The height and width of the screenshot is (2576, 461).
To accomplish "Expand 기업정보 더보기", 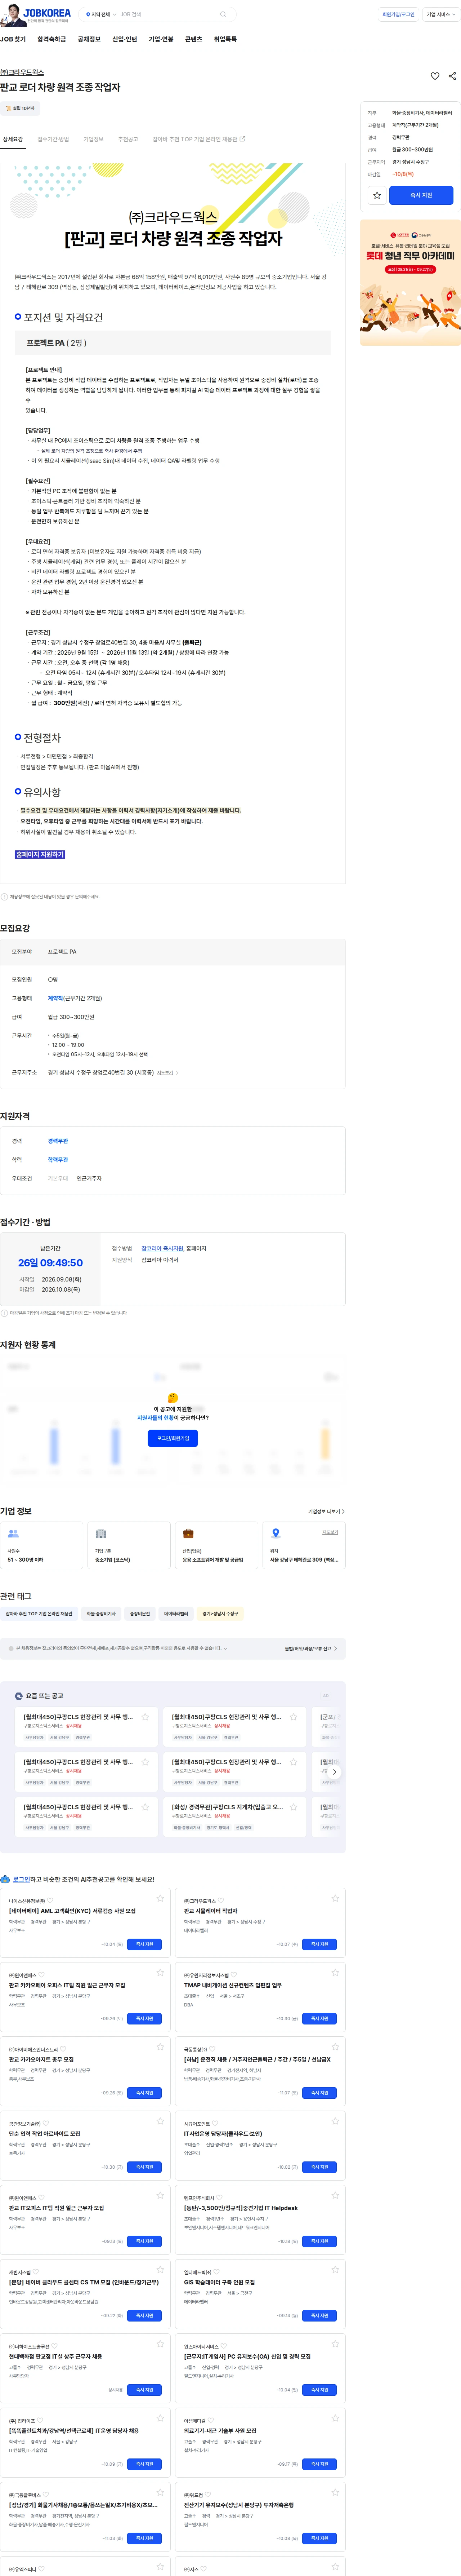I will 326,1511.
